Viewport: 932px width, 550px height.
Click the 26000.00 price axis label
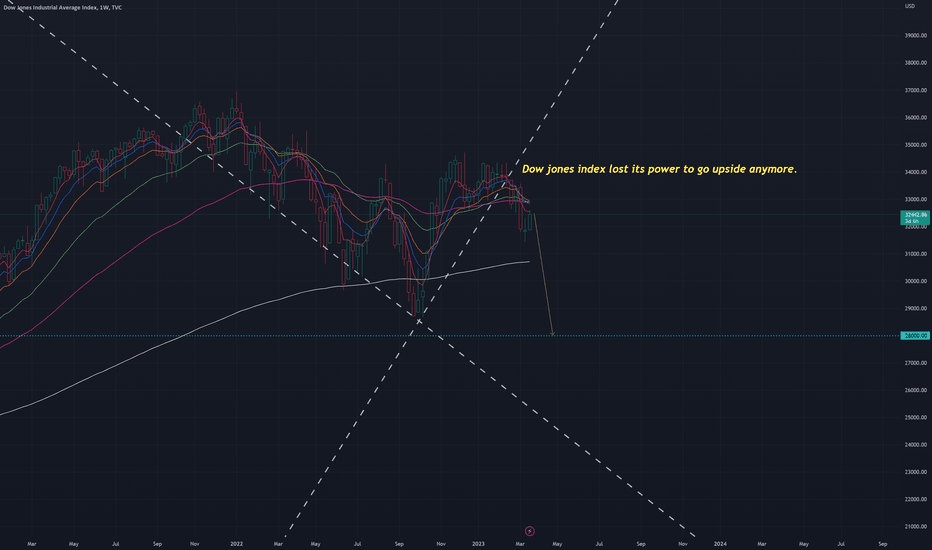coord(915,390)
